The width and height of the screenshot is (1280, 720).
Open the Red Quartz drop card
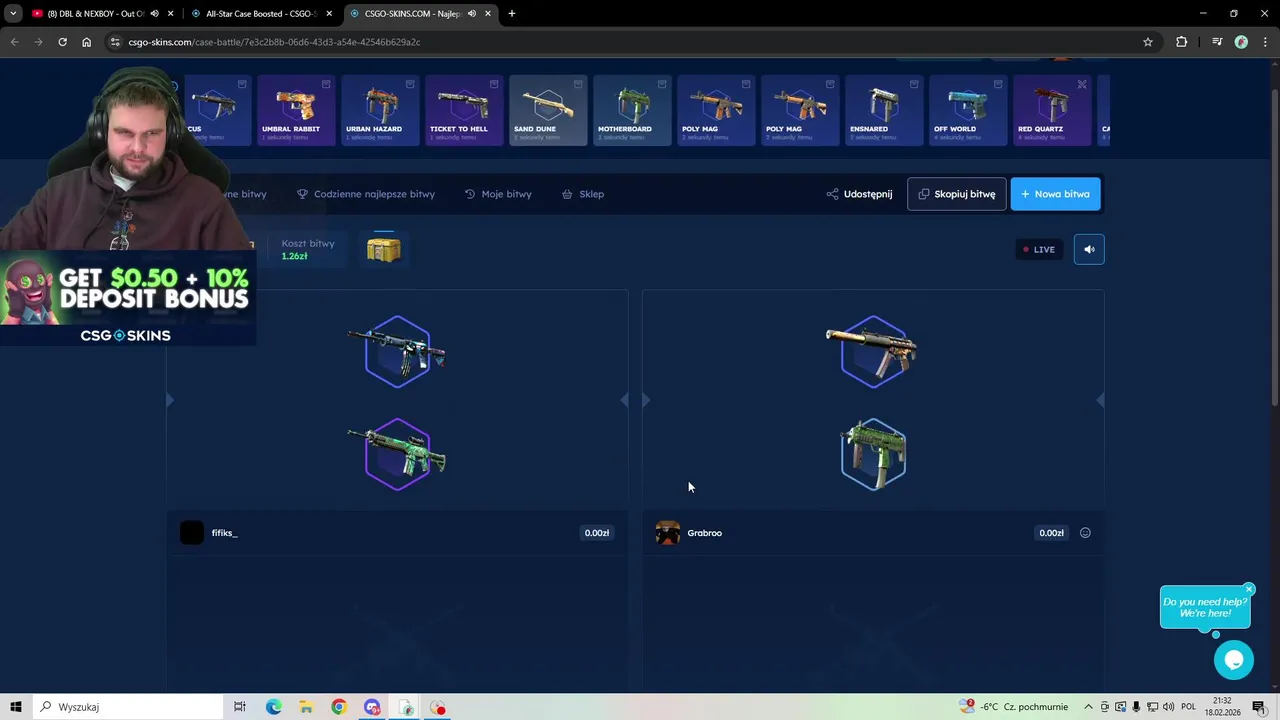pos(1052,110)
